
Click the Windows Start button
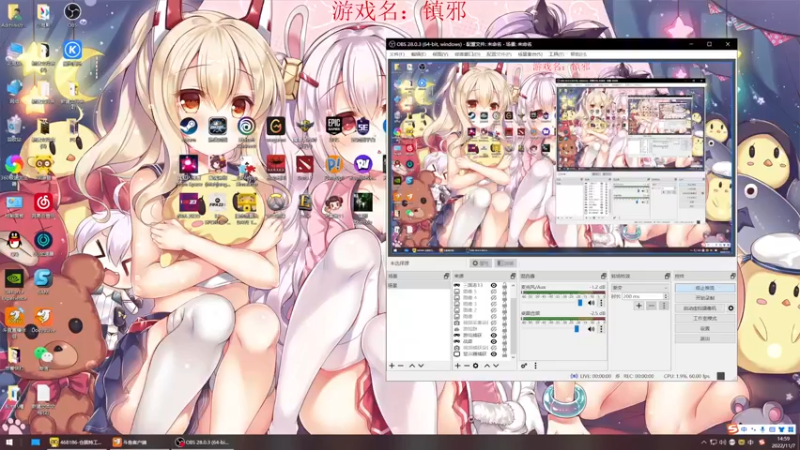coord(9,442)
